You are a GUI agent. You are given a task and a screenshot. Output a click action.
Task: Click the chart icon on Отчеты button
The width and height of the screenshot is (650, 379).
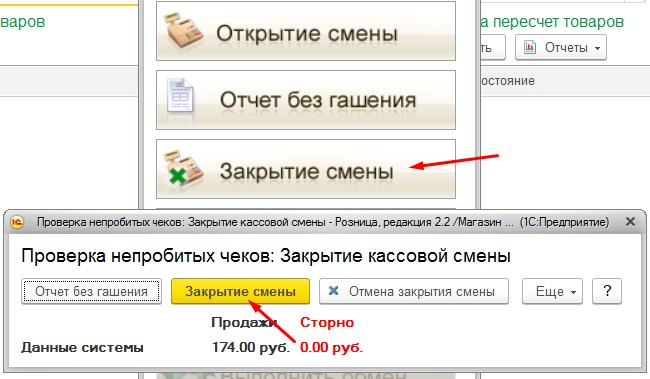(x=530, y=47)
